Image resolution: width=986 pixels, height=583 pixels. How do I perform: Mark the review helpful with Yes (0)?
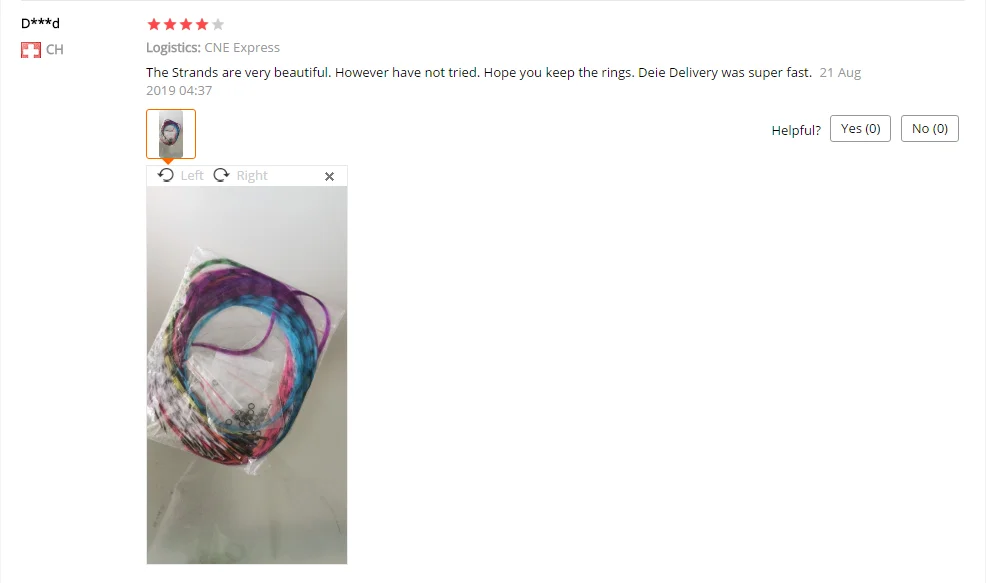pos(860,128)
